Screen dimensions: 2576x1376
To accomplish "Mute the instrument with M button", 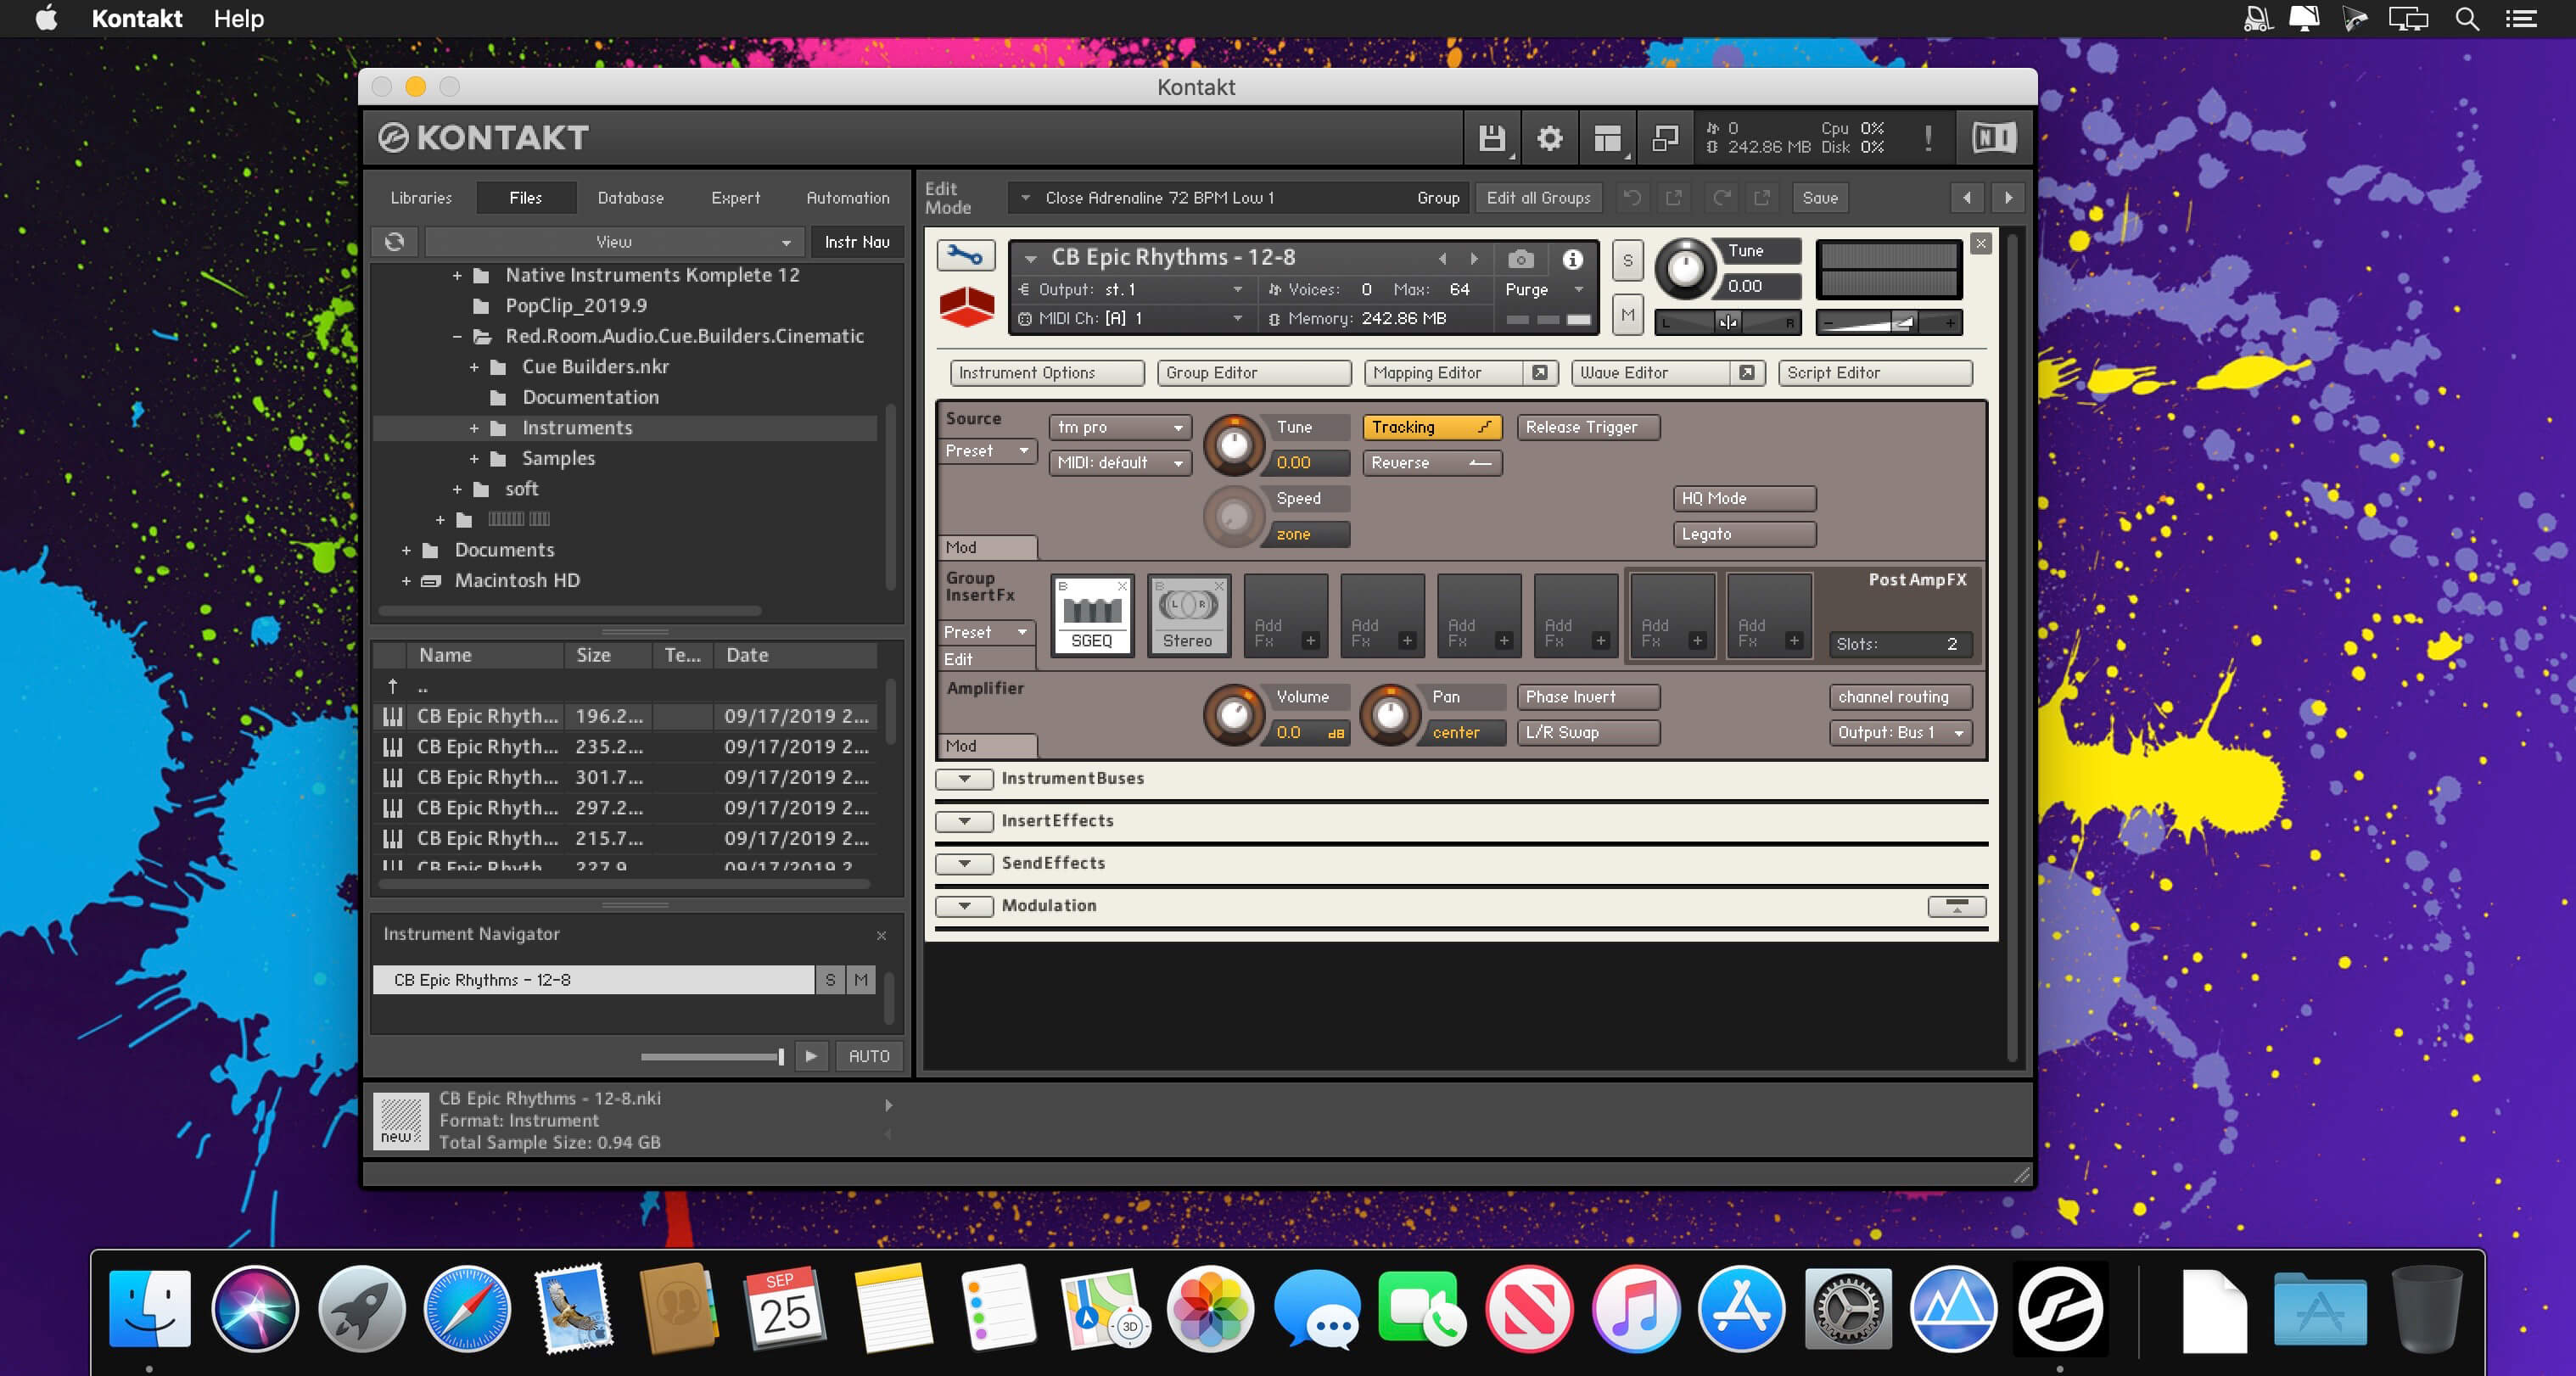I will (x=1627, y=316).
